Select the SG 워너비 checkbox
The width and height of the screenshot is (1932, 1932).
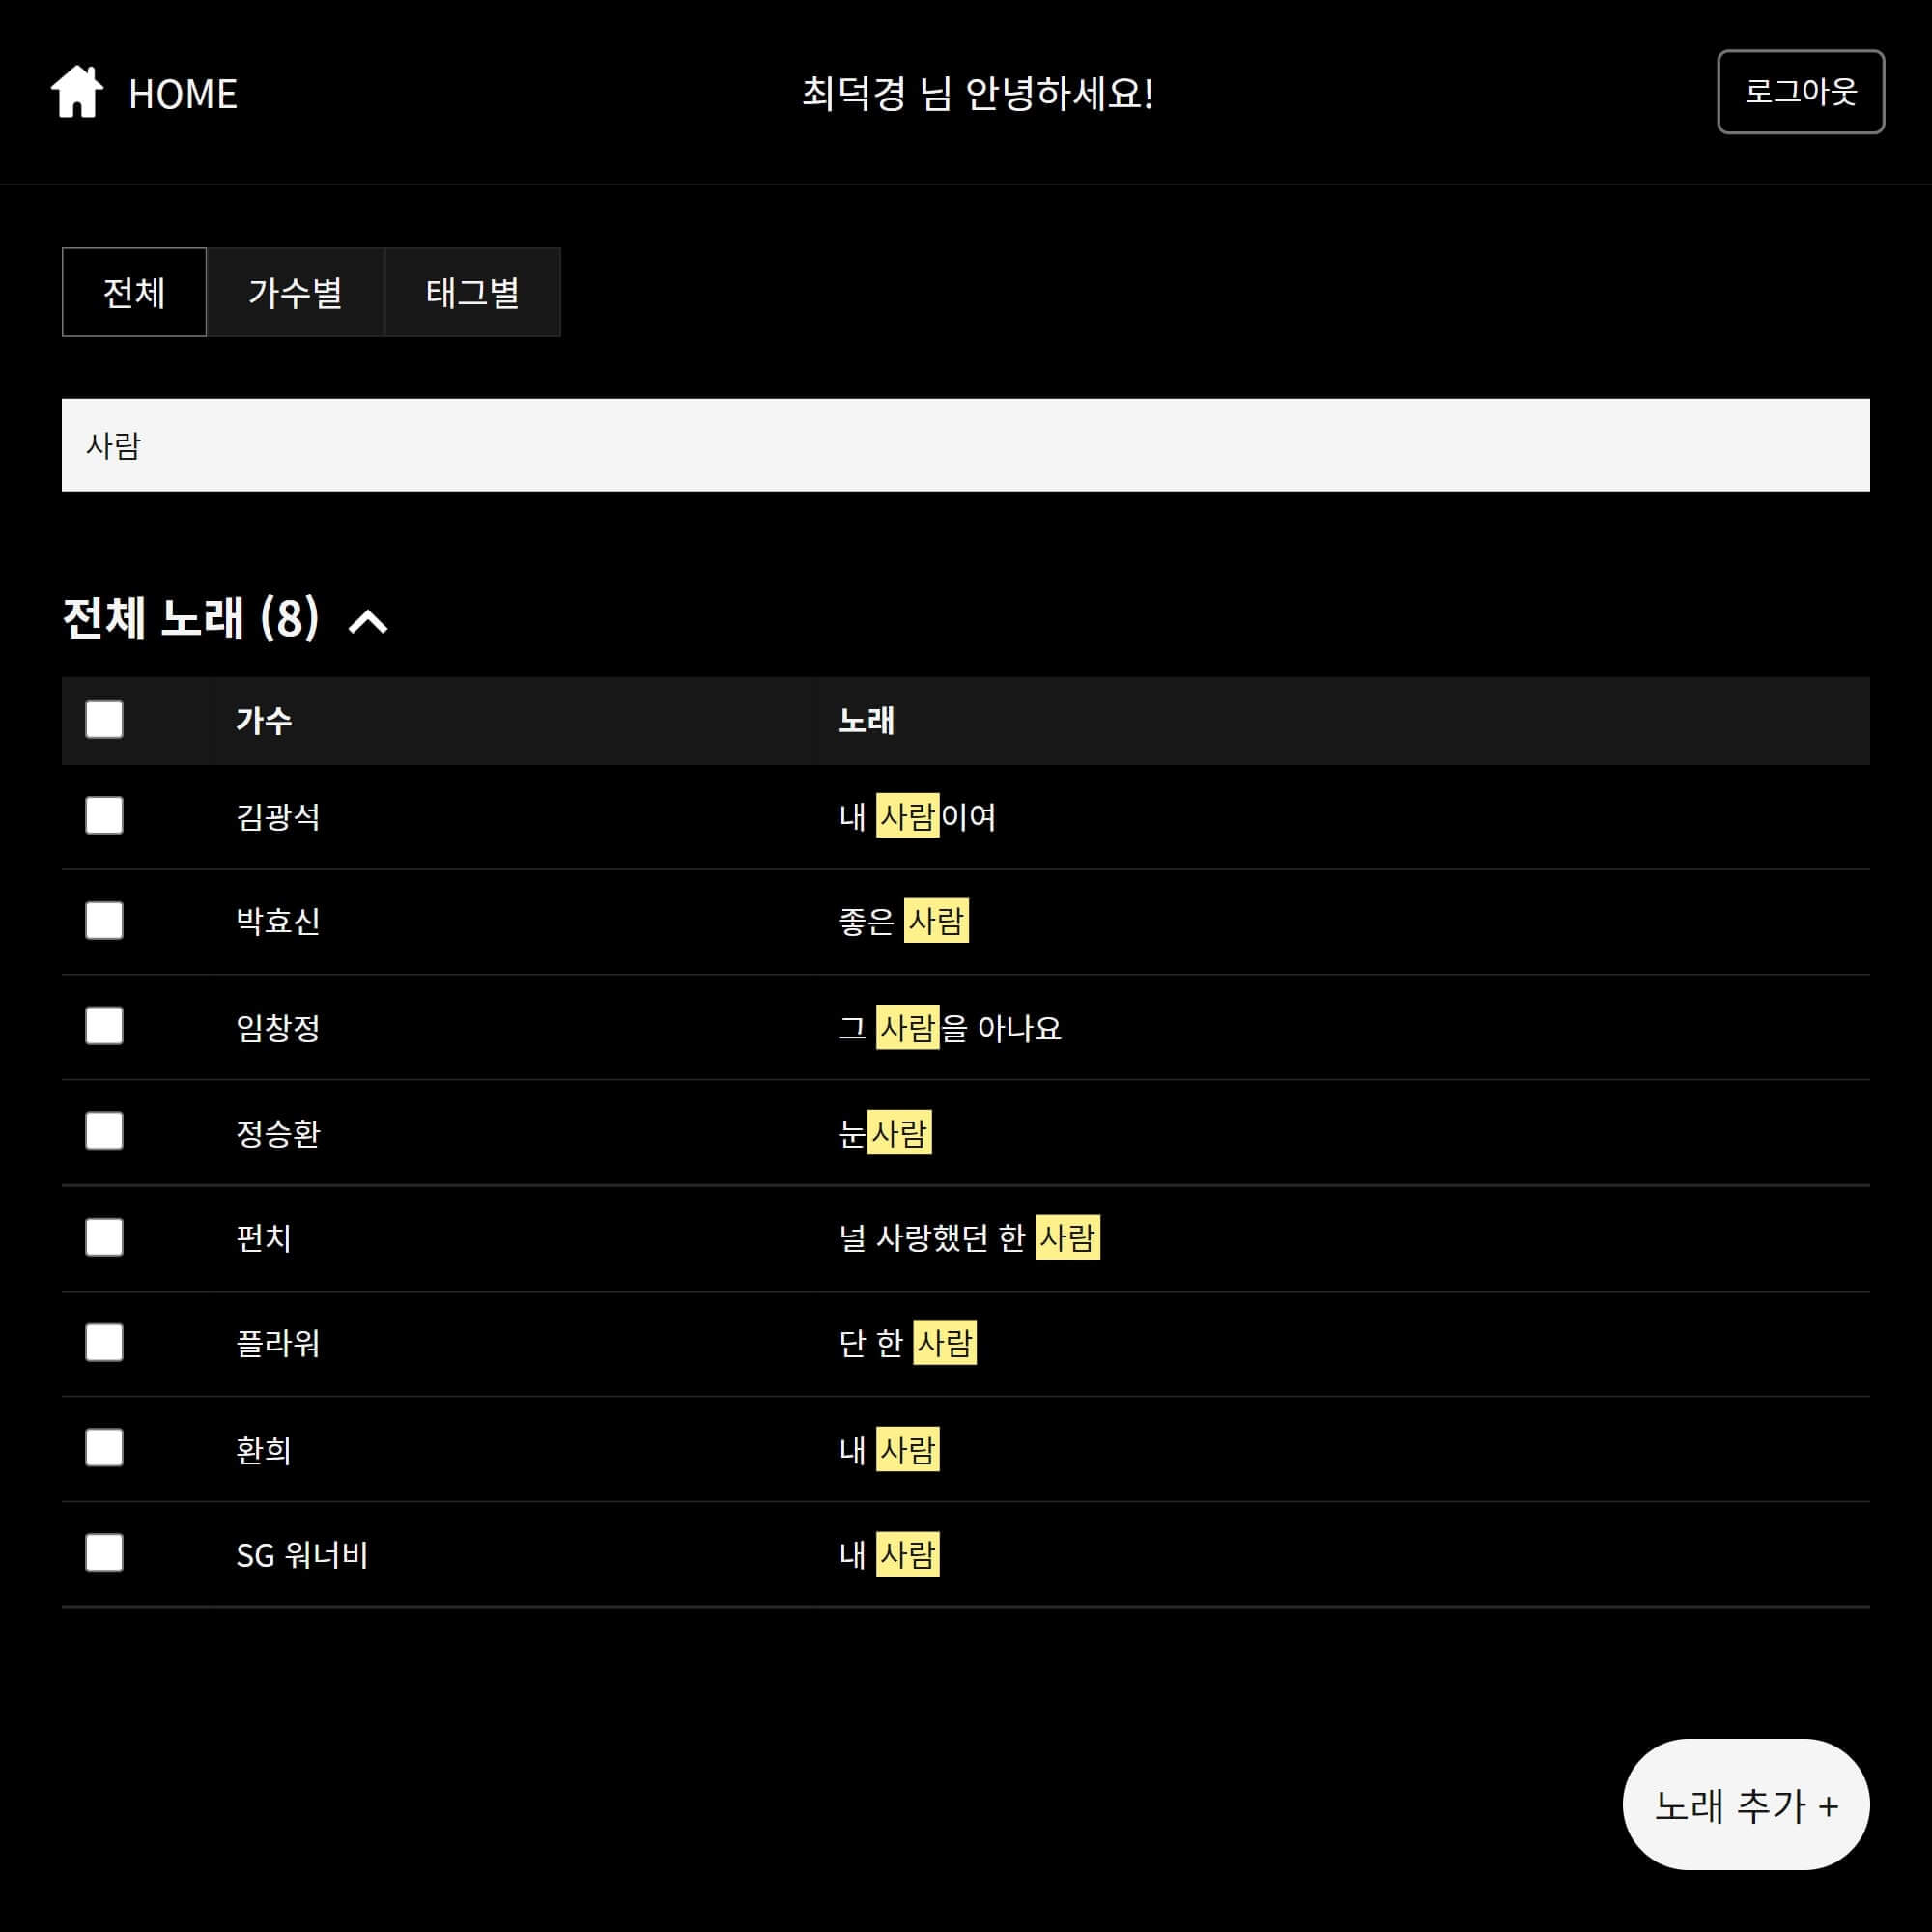click(x=104, y=1553)
